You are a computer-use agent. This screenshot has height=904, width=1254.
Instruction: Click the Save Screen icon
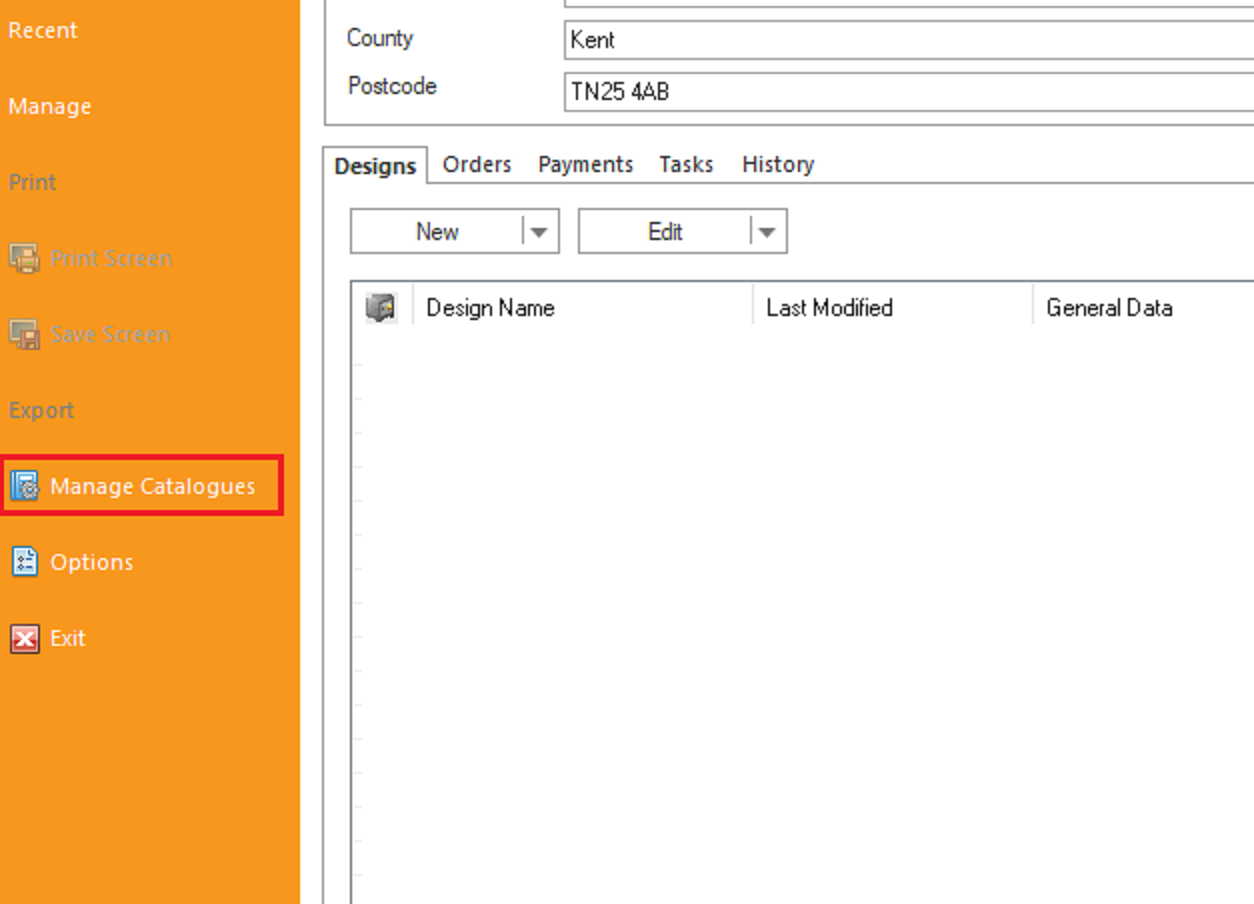(x=24, y=334)
